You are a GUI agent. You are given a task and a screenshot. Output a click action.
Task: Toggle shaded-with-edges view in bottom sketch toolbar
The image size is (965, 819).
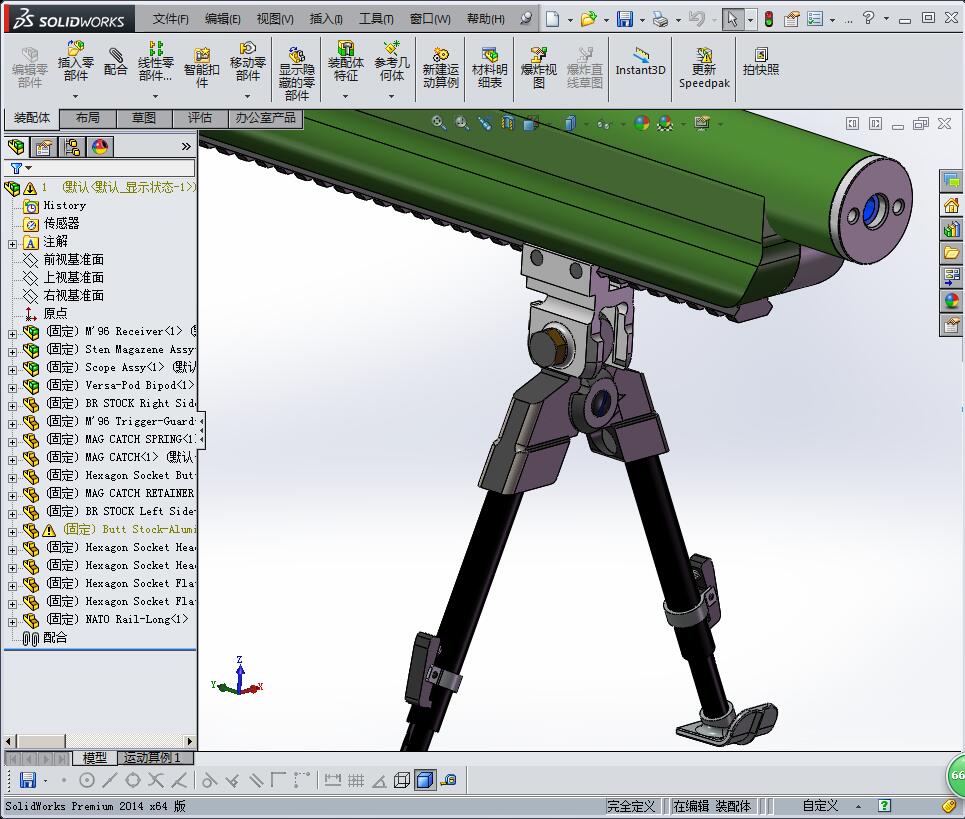pos(426,779)
